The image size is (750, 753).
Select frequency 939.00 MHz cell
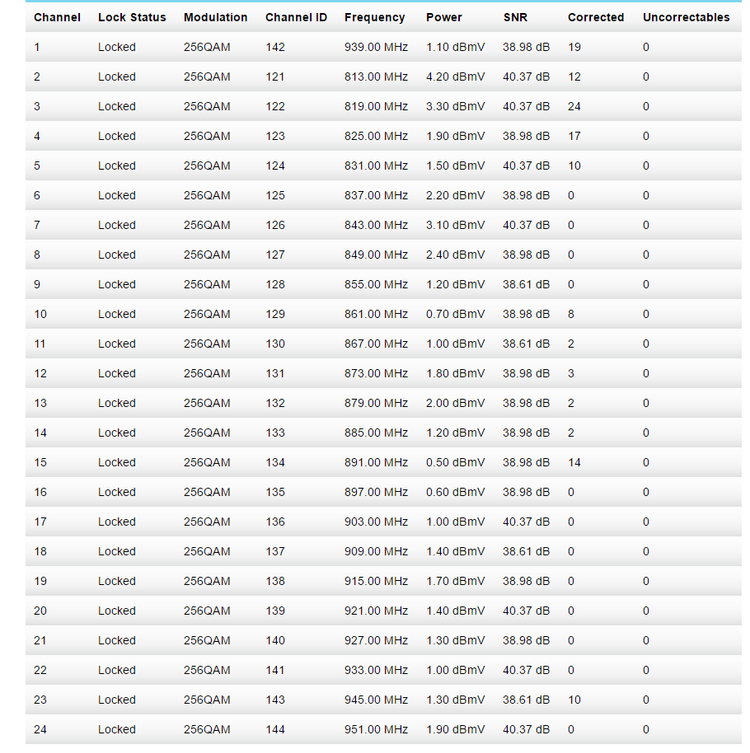(x=376, y=47)
